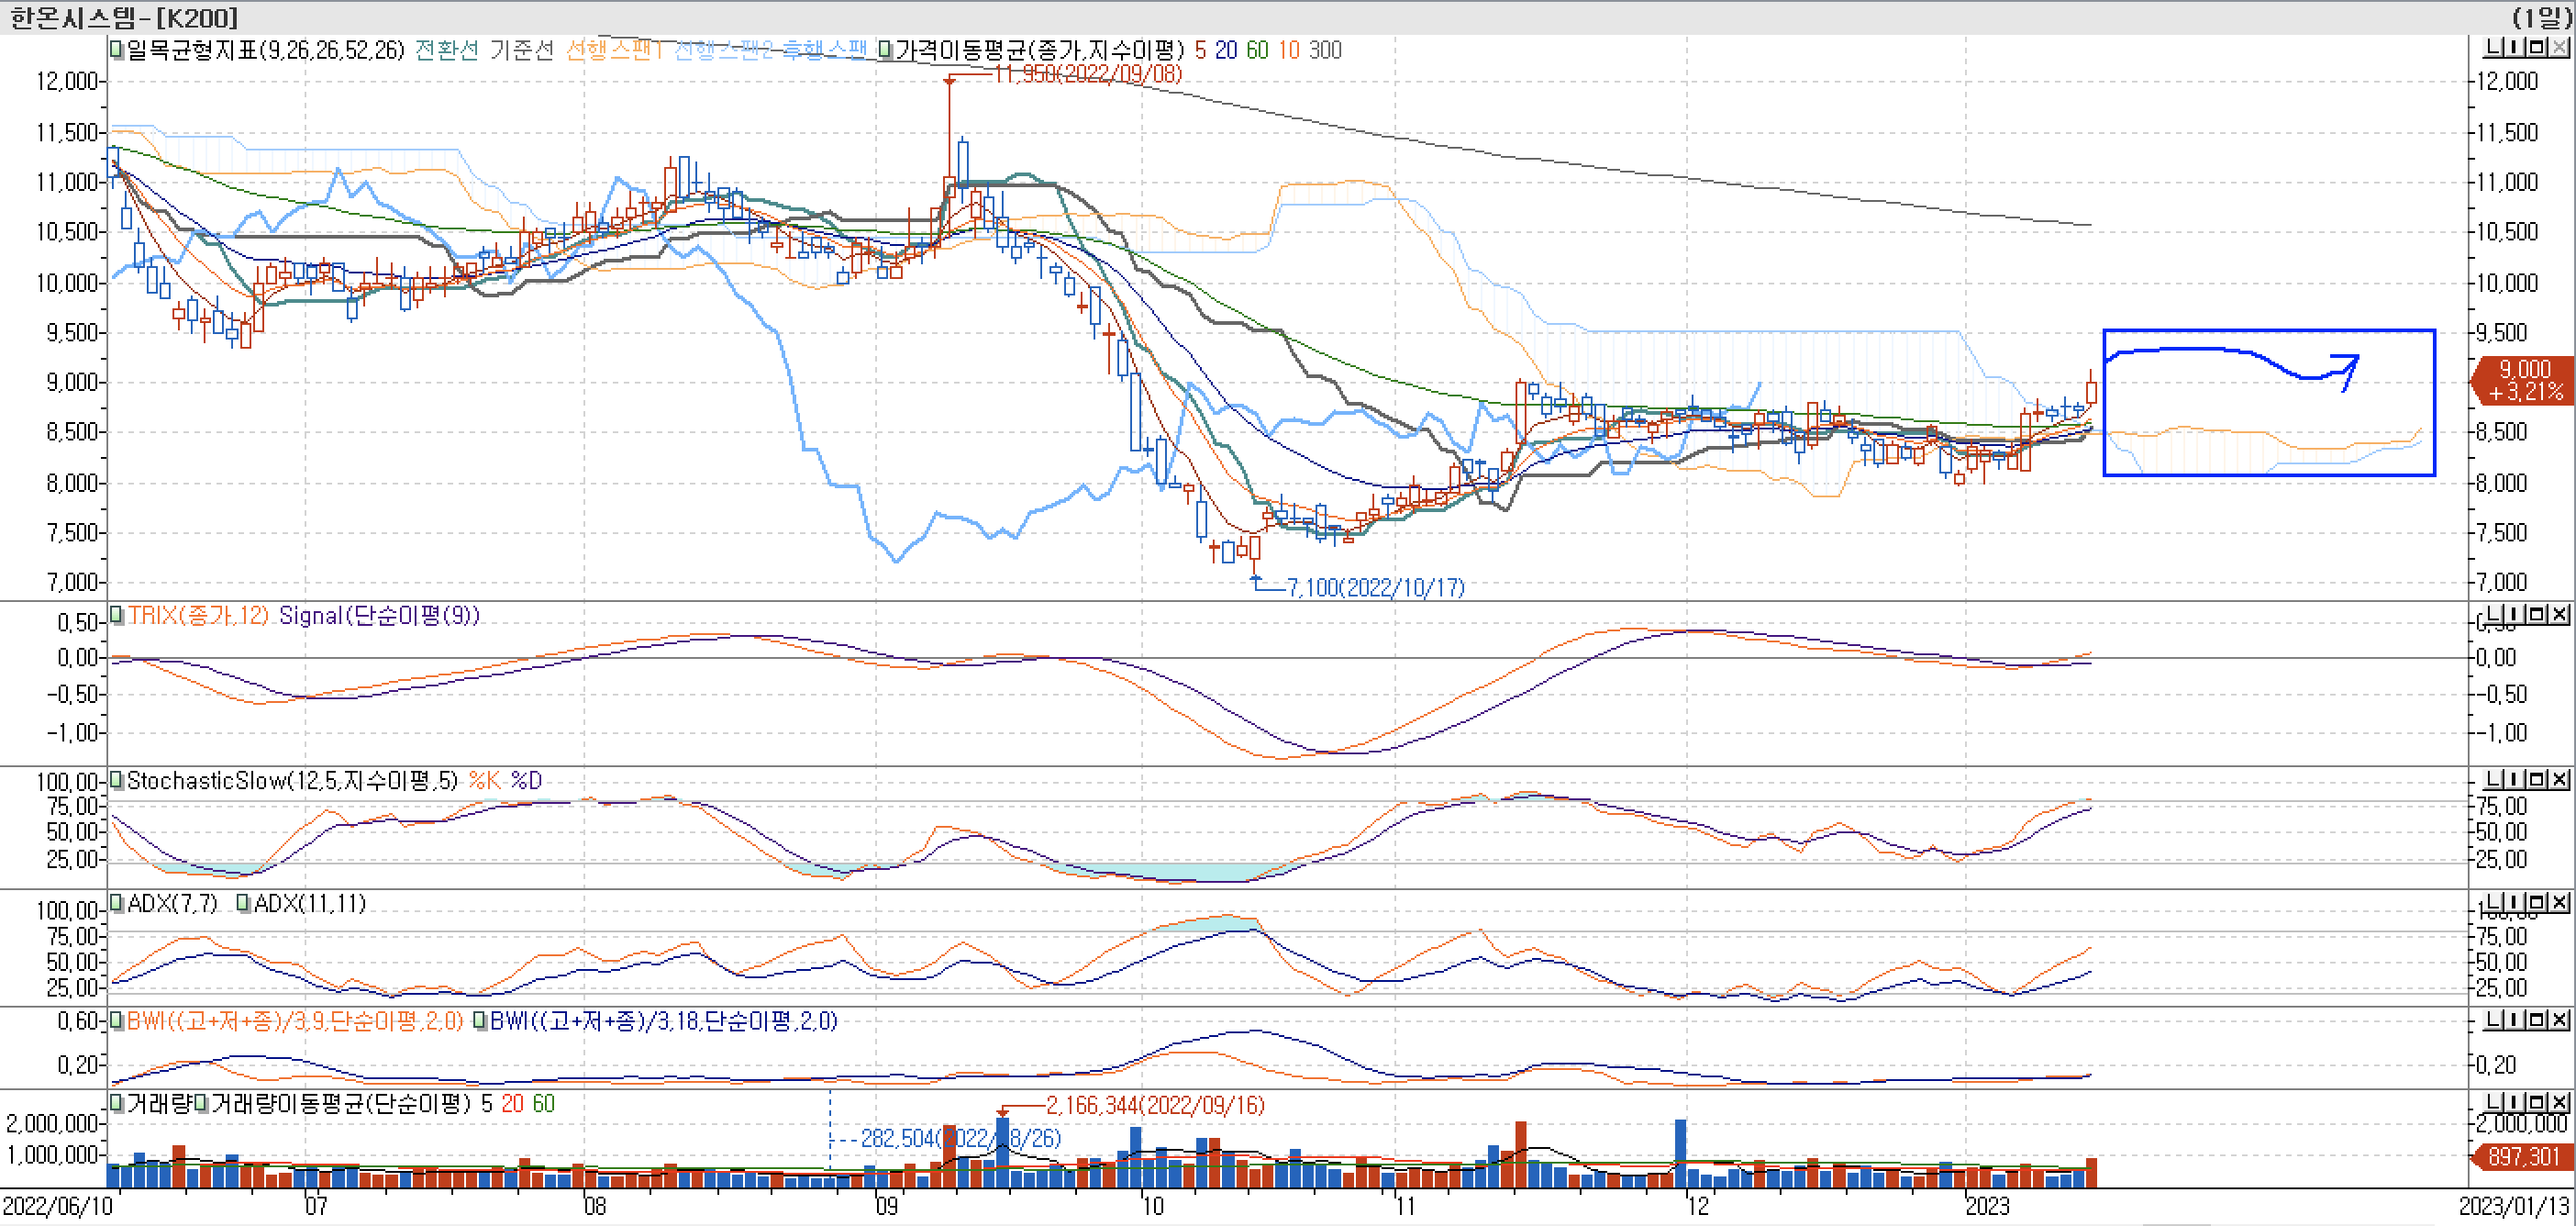Toggle the 거래량이동평균 marker box
This screenshot has height=1226, width=2576.
(x=201, y=1103)
